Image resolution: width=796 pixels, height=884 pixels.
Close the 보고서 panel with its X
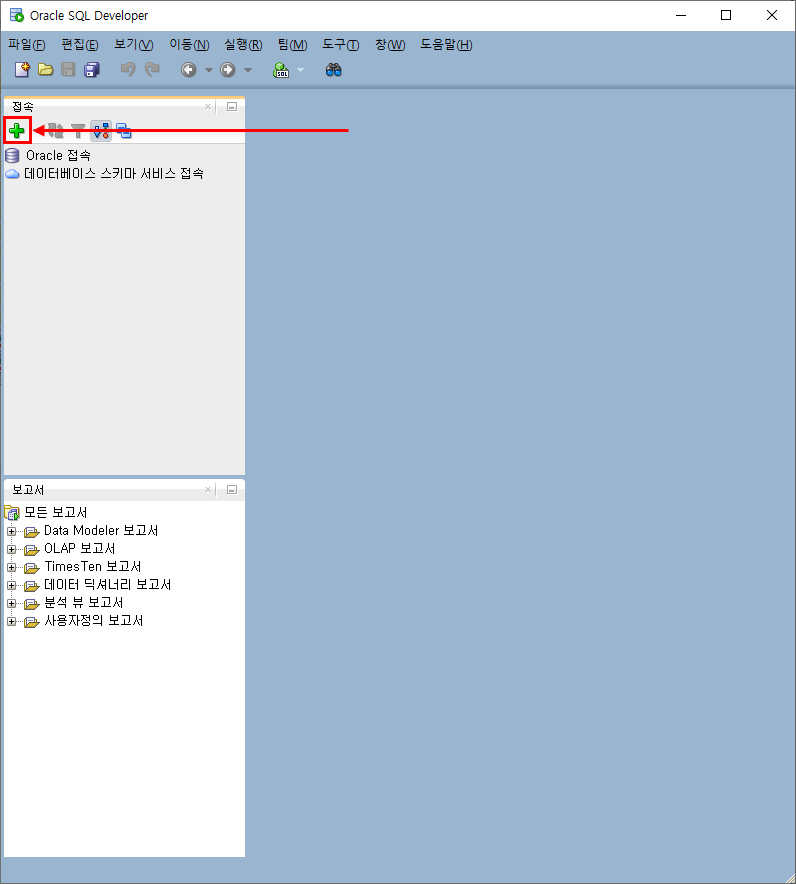[208, 490]
